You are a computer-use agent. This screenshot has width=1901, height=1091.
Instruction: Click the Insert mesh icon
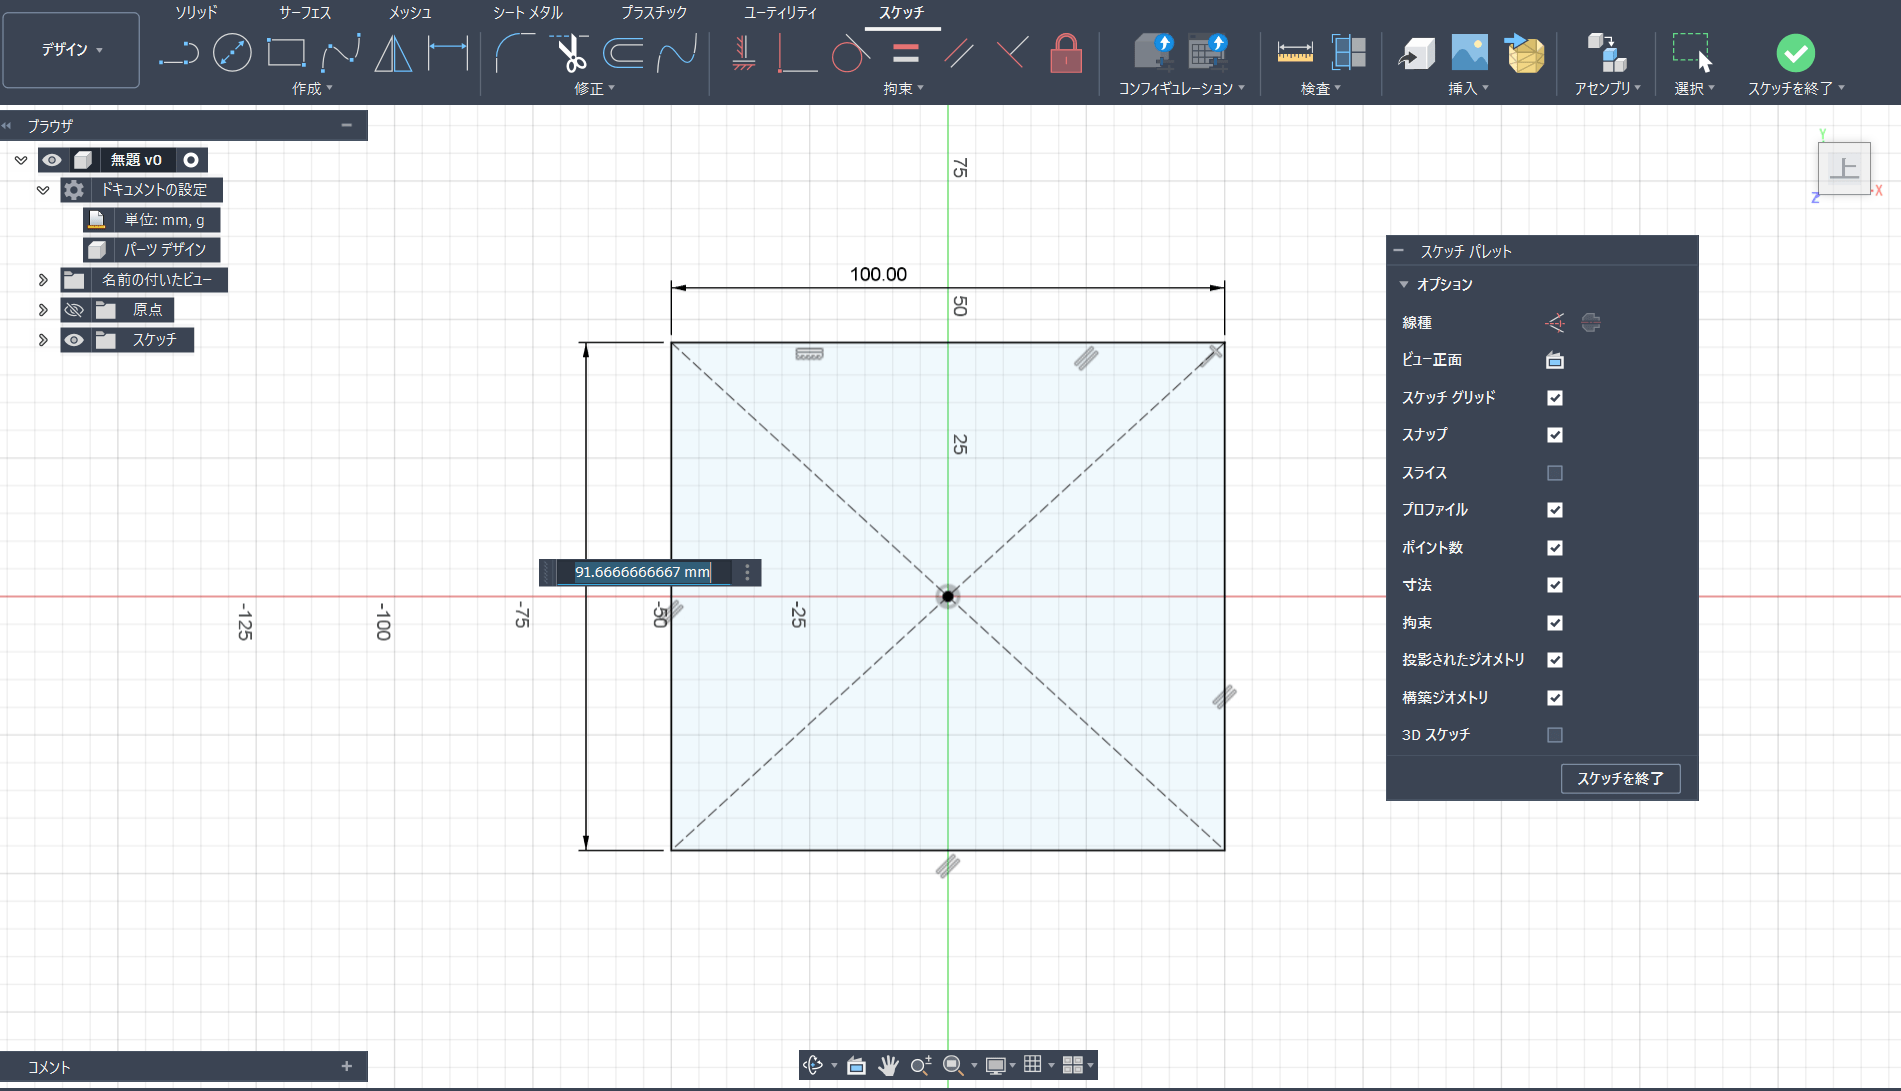point(1524,53)
